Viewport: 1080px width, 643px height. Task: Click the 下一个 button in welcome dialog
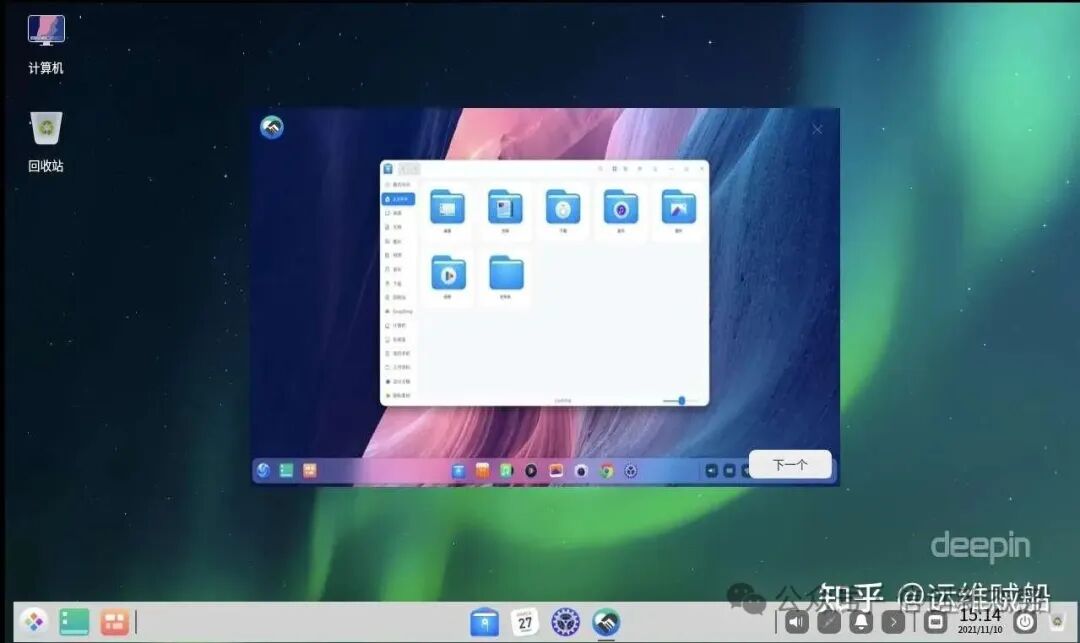(790, 465)
